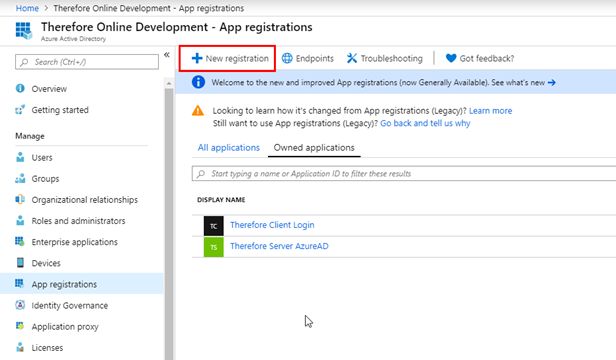Open the Endpoints toolbar item

308,59
